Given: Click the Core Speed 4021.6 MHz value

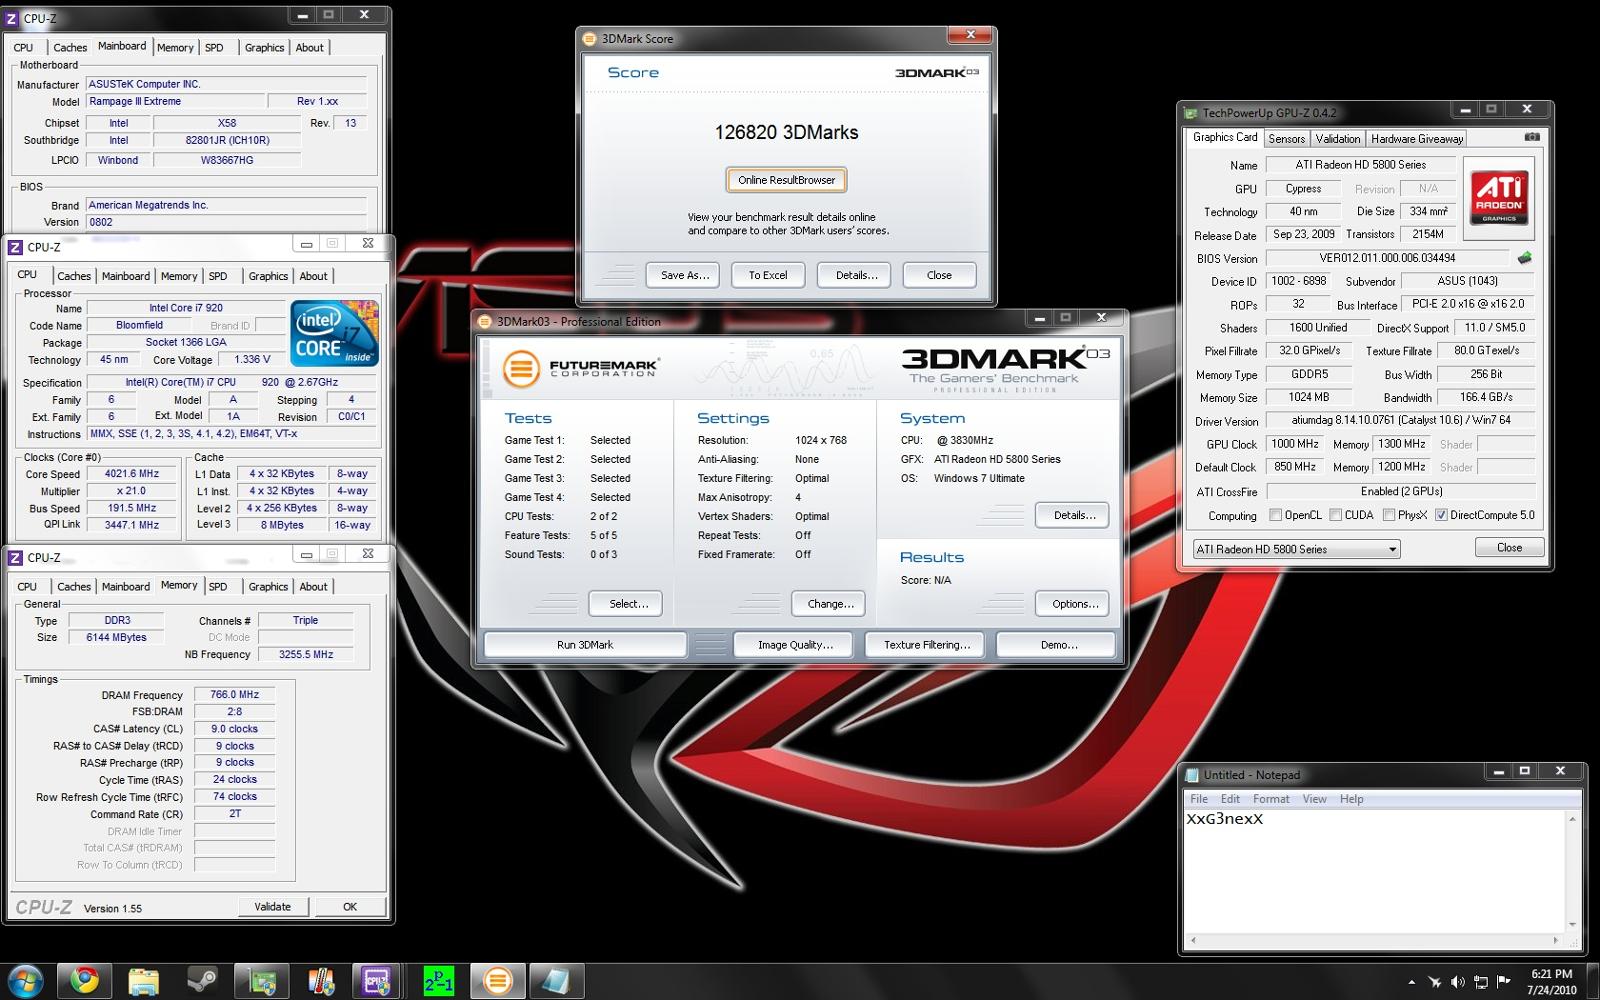Looking at the screenshot, I should pos(132,474).
